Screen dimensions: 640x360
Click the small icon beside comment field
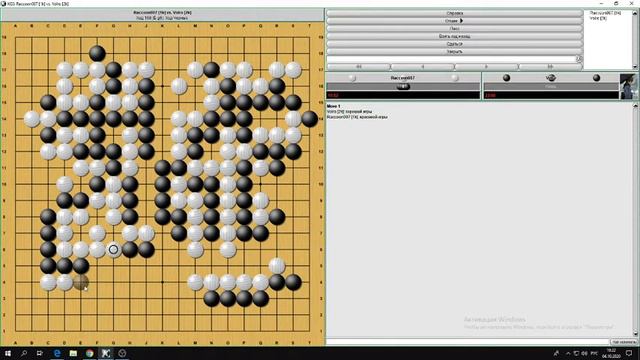[x=579, y=59]
